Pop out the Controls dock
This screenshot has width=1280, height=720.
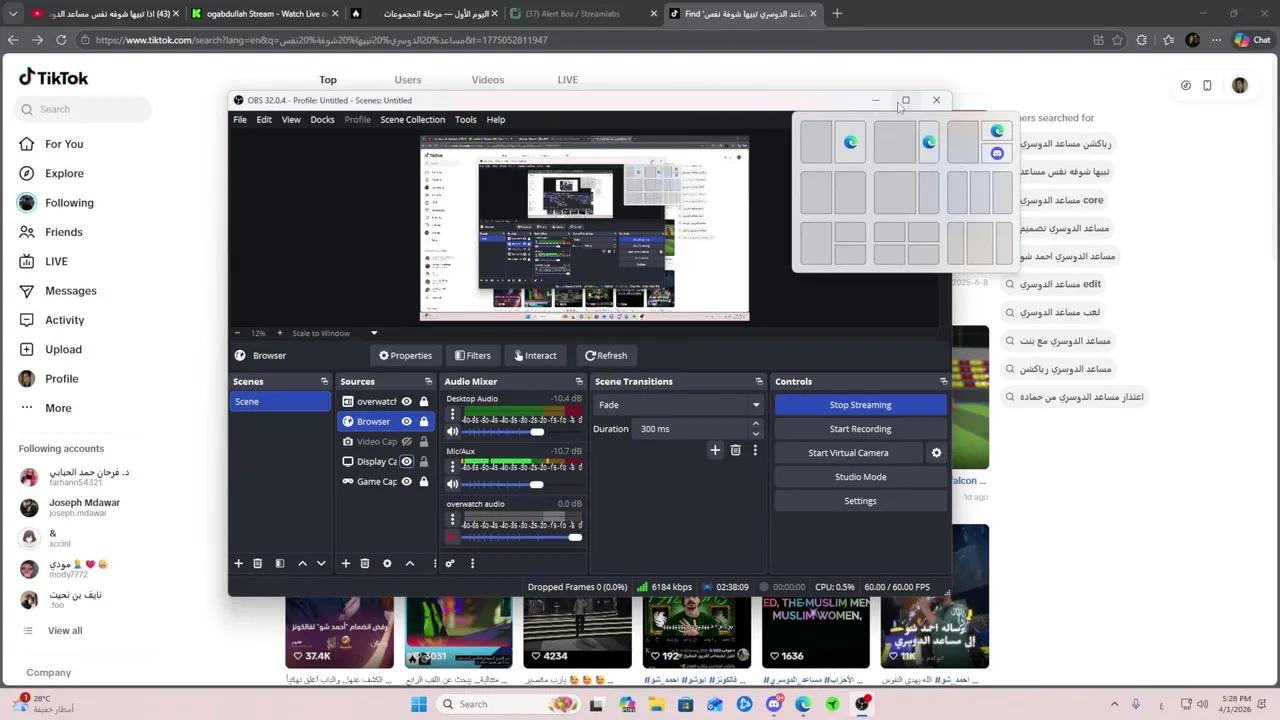[943, 381]
